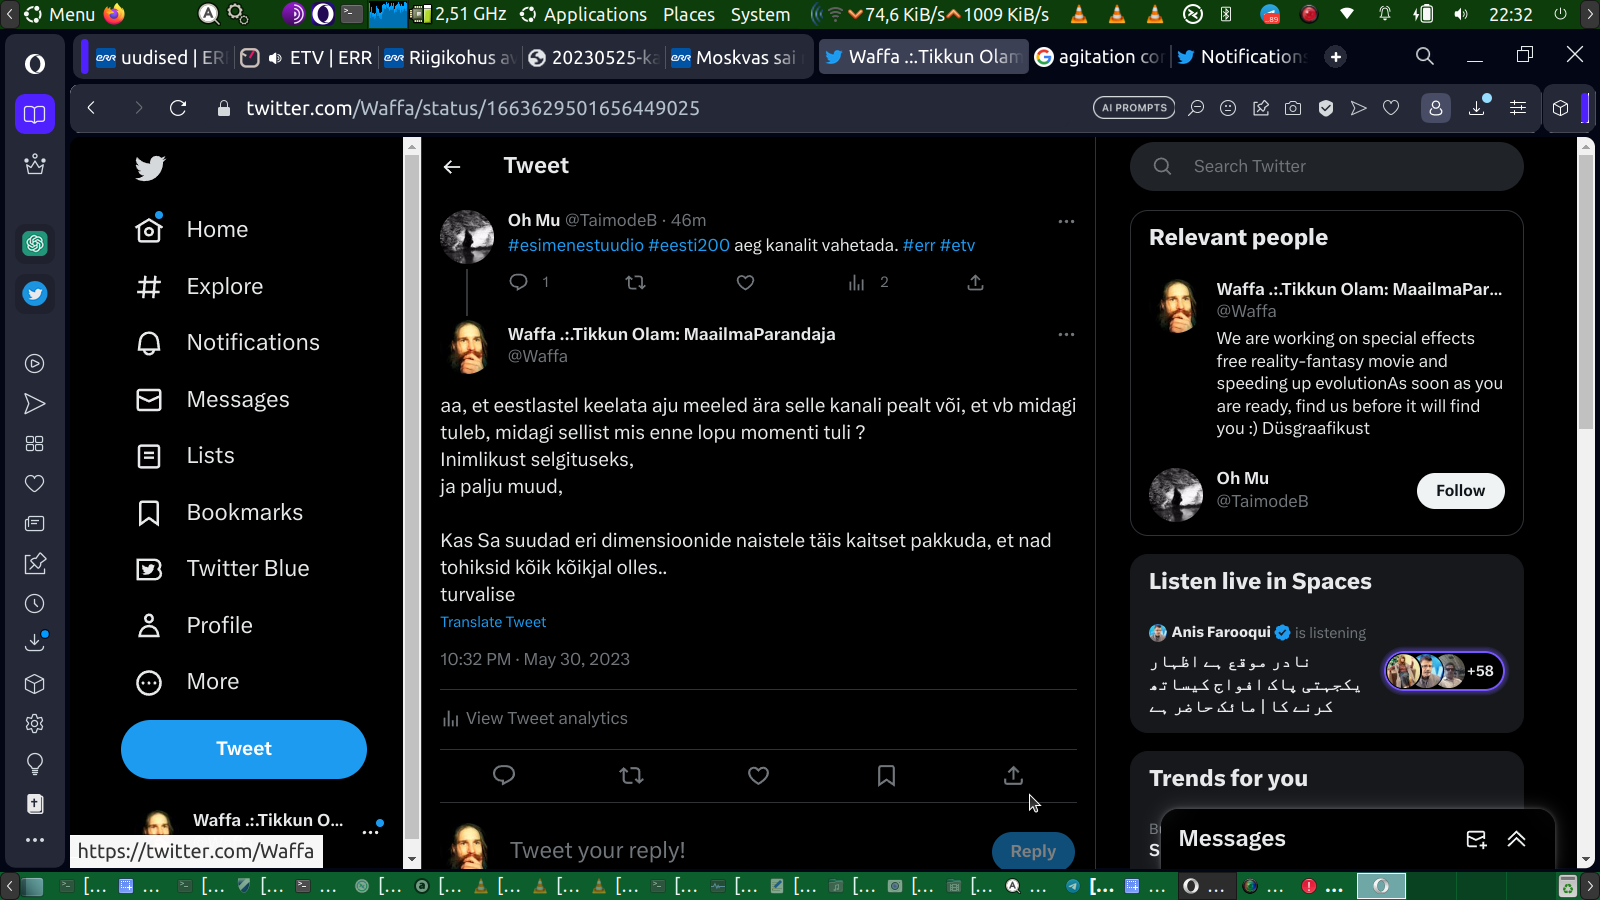Open Twitter panel in Opera sidebar
Viewport: 1600px width, 900px height.
point(35,294)
